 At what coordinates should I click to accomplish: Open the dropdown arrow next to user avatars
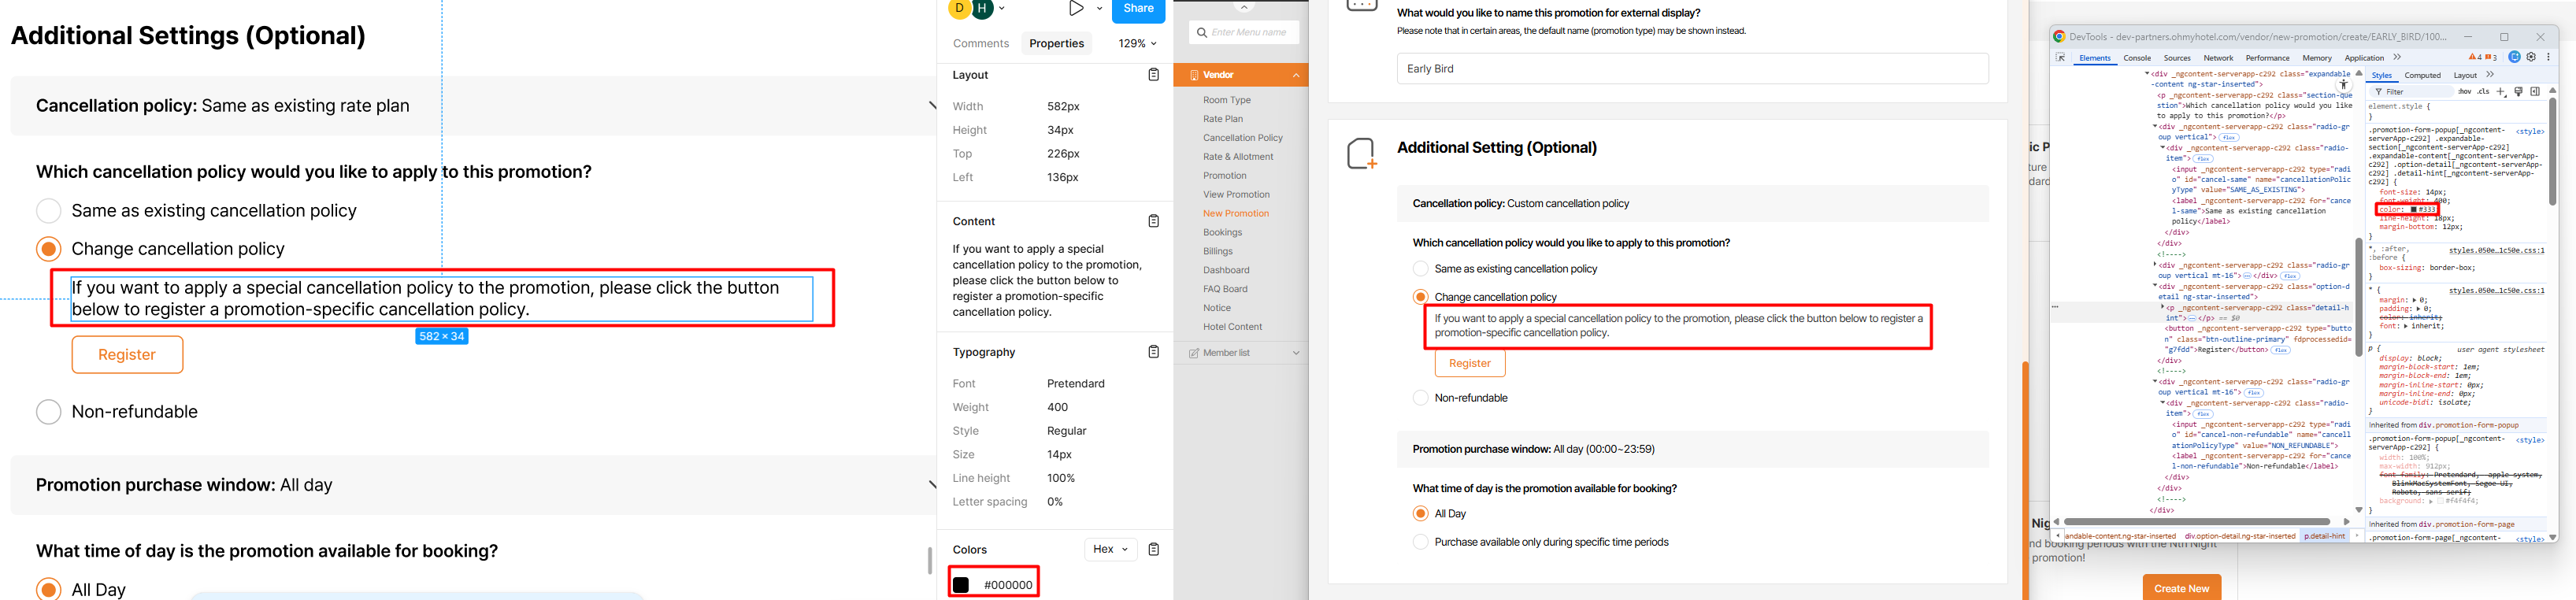[1002, 9]
